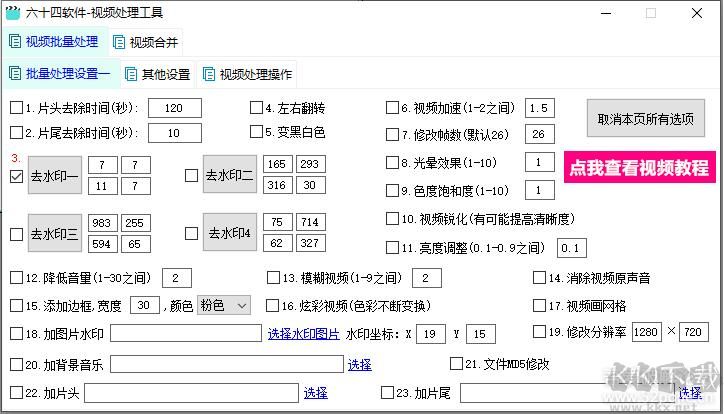Click the 其他设置 tab icon
The height and width of the screenshot is (414, 724).
pos(131,74)
